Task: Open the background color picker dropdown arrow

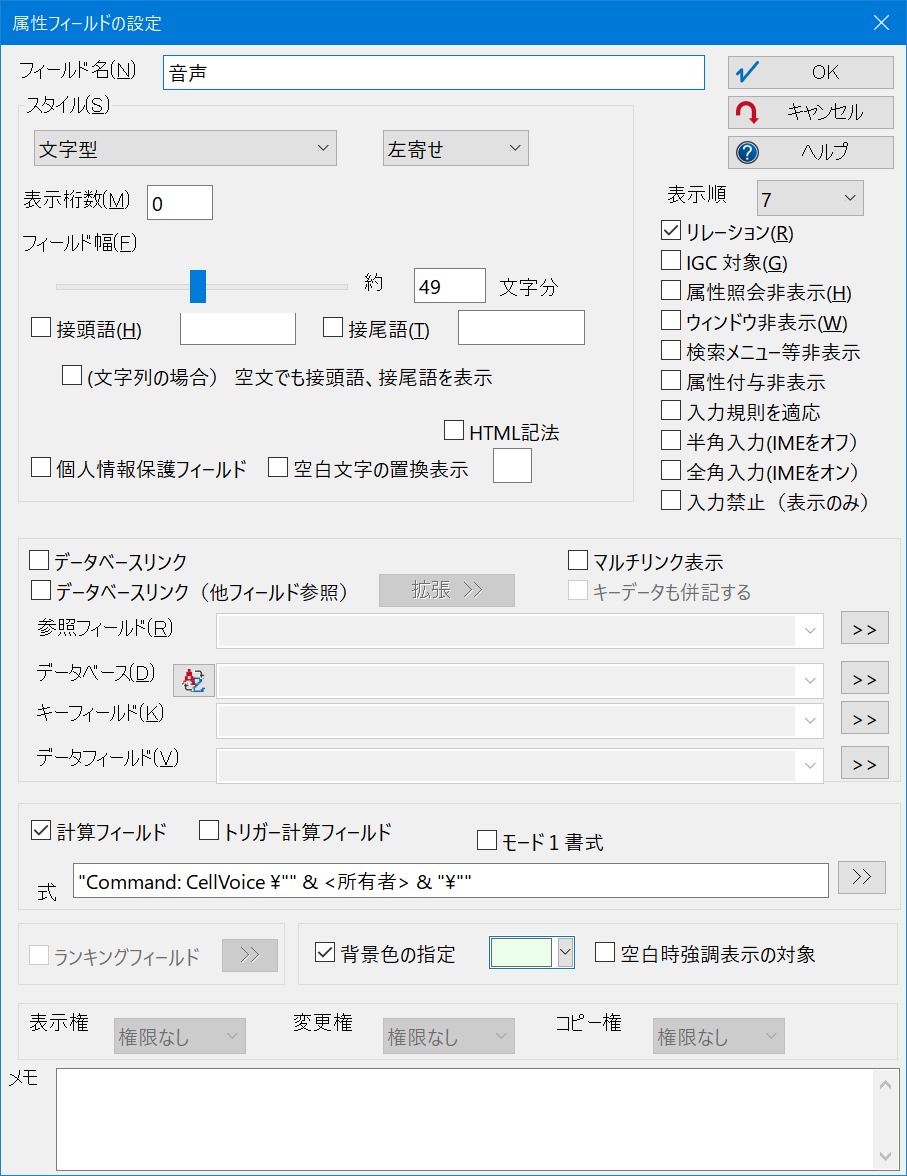Action: pos(566,953)
